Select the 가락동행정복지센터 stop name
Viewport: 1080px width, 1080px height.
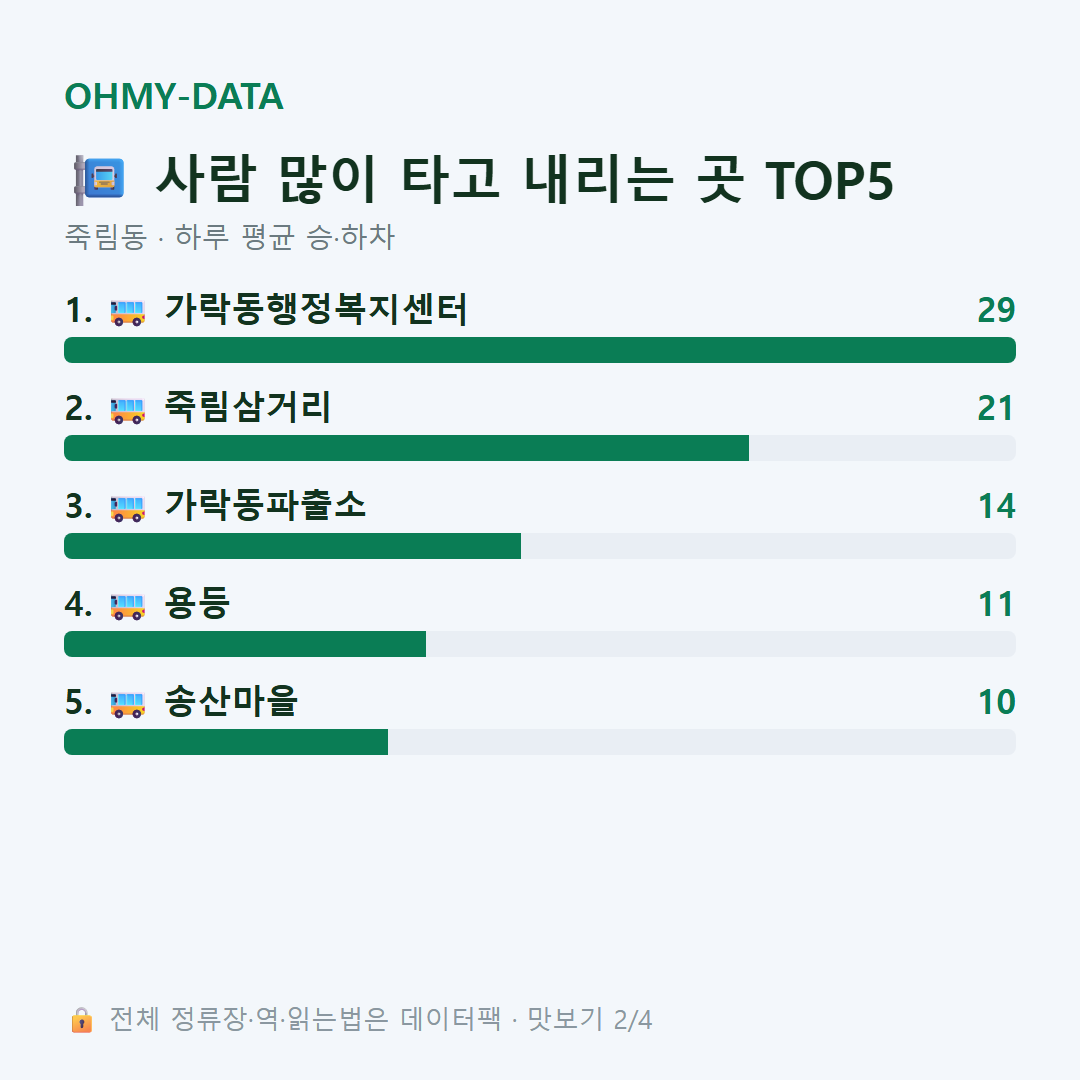[316, 309]
